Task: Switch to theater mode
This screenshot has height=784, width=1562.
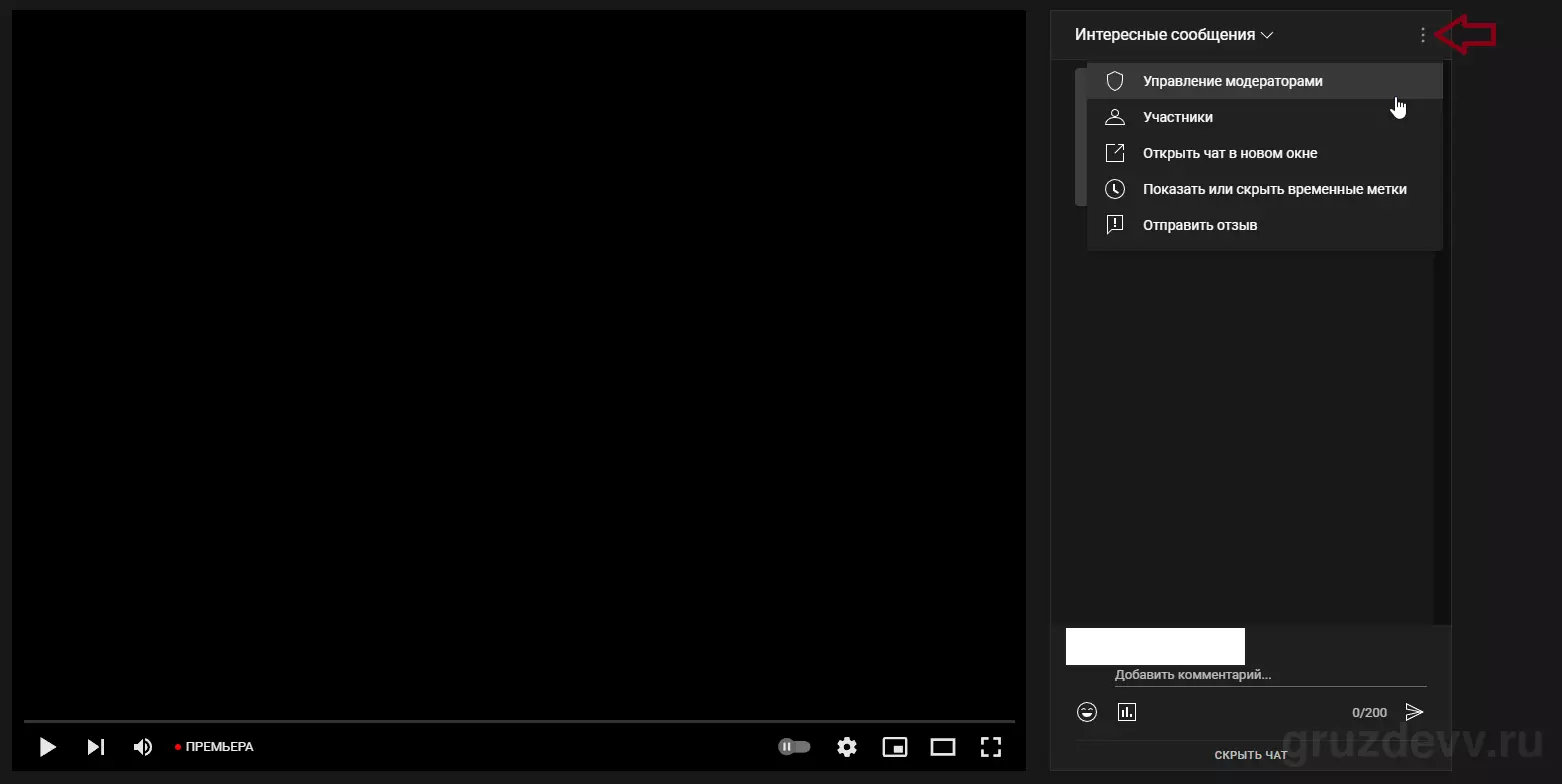Action: [x=943, y=747]
